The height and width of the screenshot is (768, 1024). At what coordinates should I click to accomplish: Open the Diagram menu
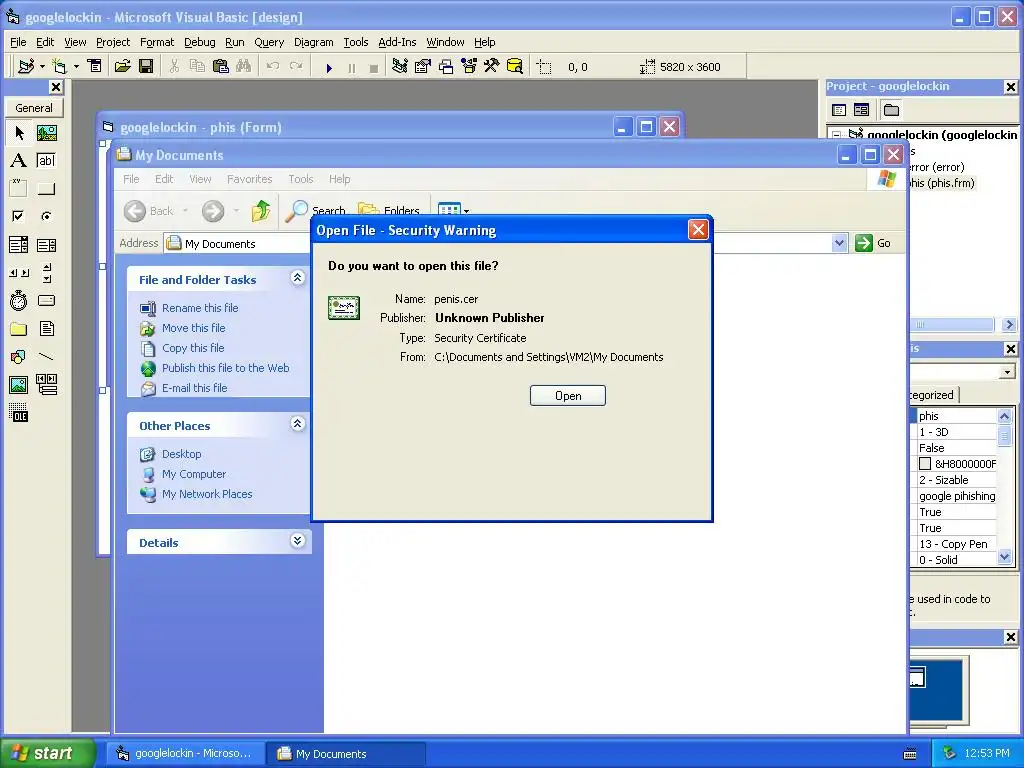313,42
